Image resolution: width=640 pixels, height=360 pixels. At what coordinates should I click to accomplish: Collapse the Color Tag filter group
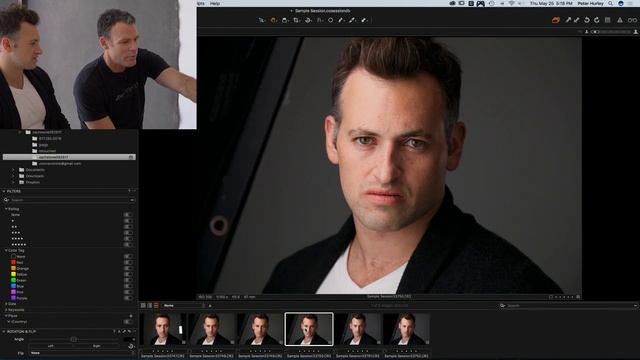click(x=6, y=250)
